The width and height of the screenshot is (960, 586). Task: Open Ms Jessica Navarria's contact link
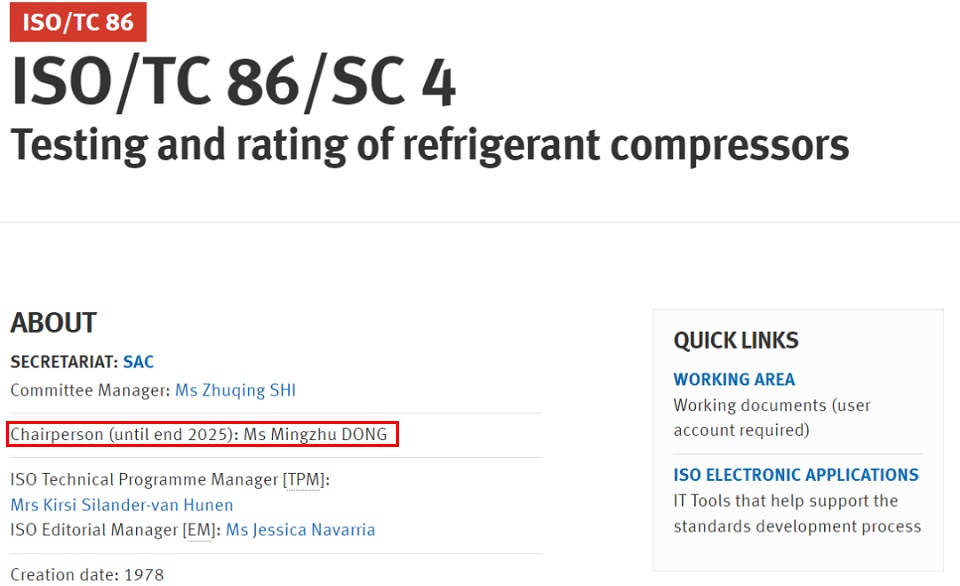pyautogui.click(x=300, y=530)
